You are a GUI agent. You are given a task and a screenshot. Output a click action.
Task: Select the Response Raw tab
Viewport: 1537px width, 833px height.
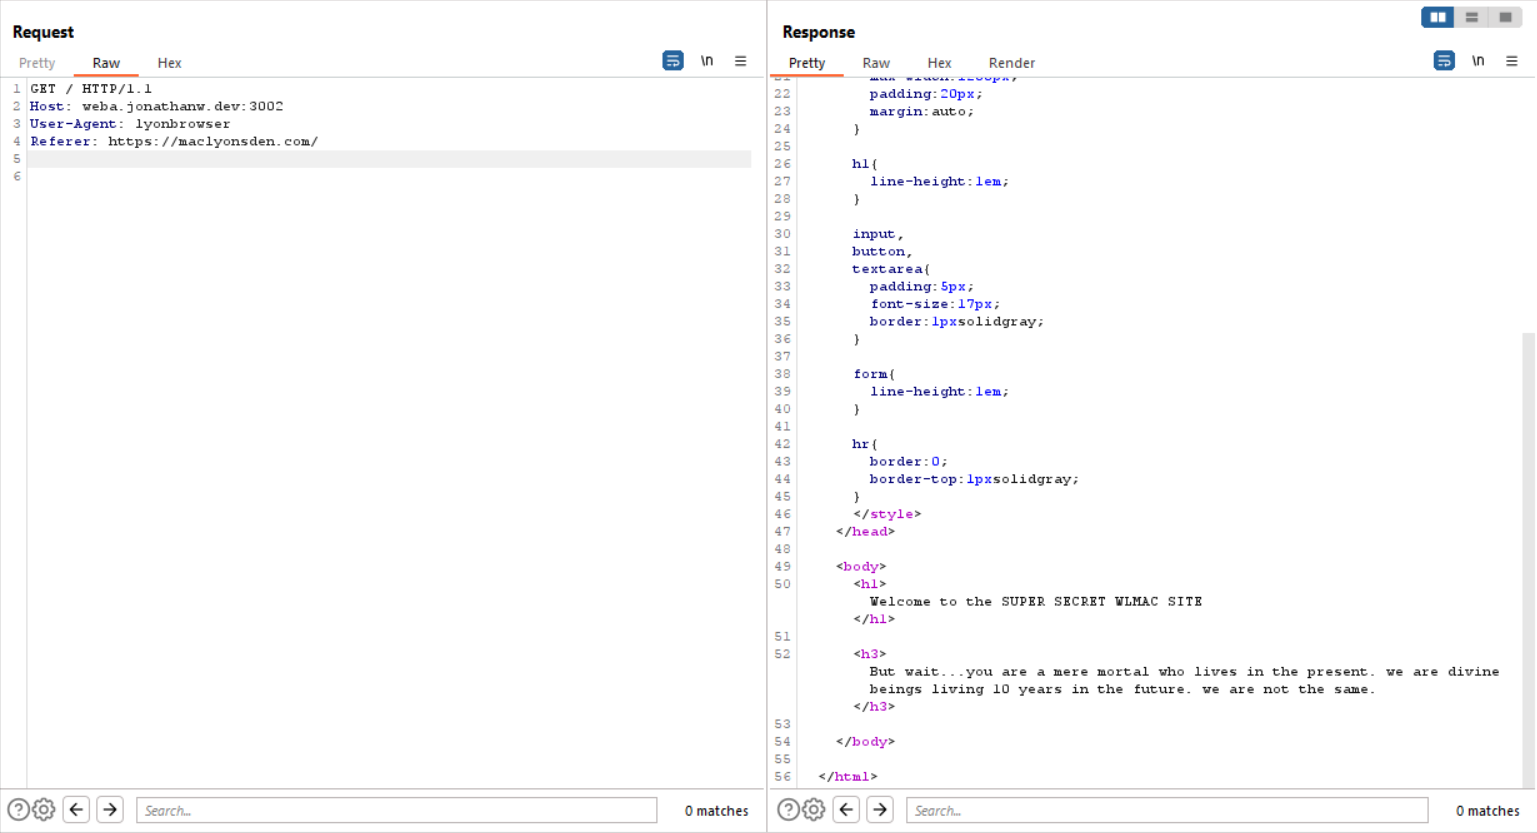[876, 63]
